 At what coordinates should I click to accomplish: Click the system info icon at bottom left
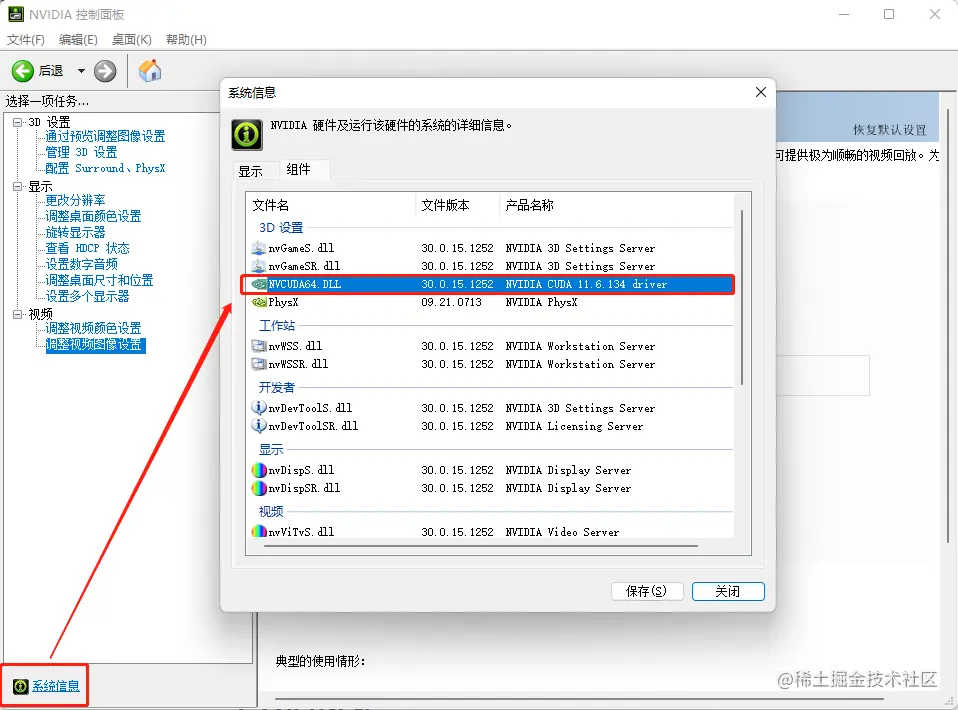(x=20, y=686)
